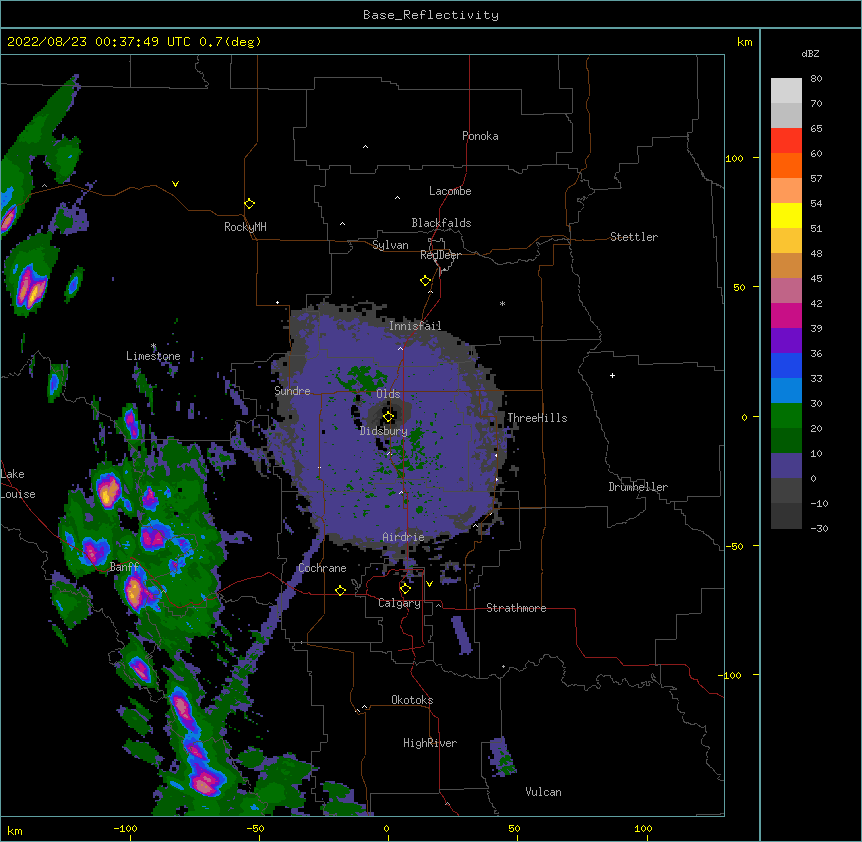Click the Drumheller city label
Viewport: 862px width, 842px height.
638,487
